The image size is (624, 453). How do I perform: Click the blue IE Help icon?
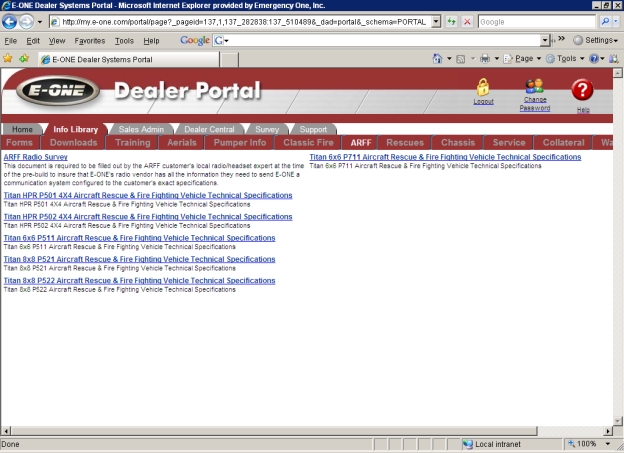point(594,59)
